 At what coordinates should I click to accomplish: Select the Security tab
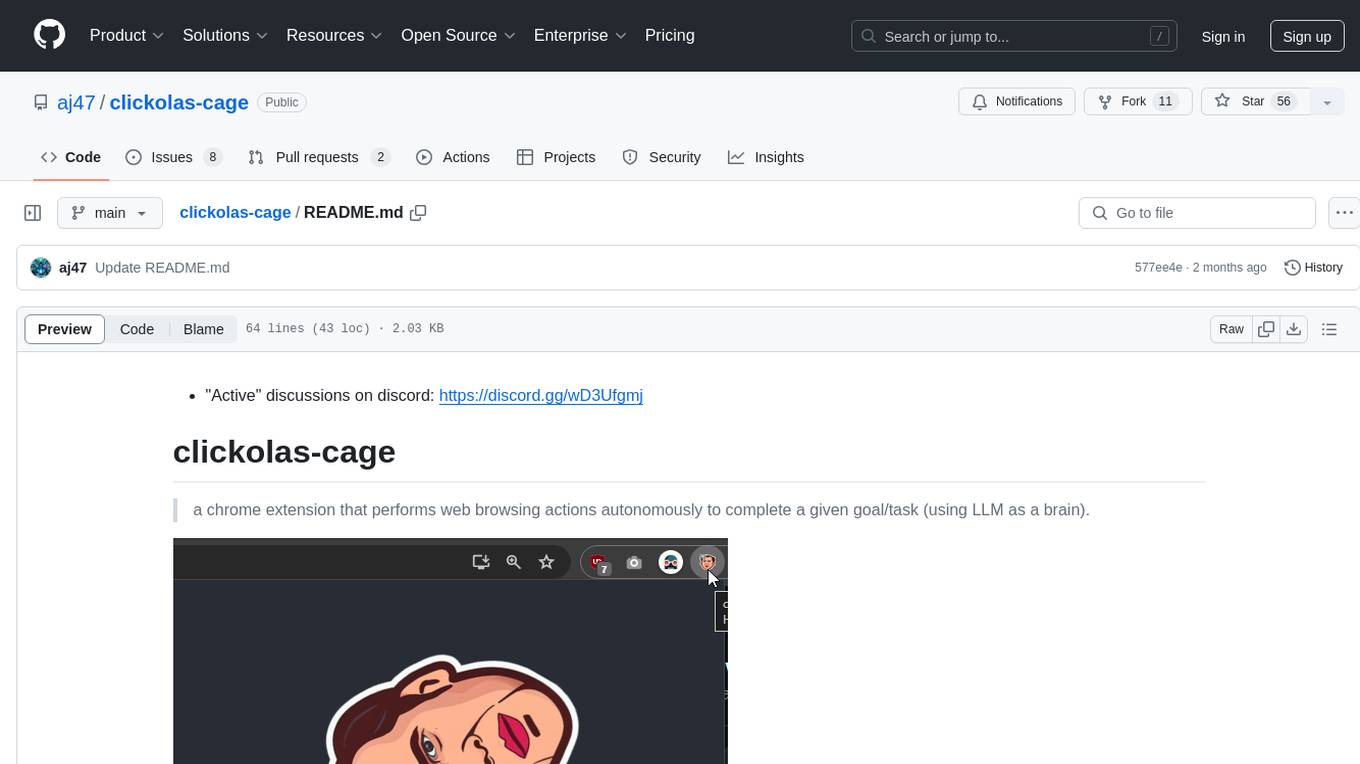pos(662,157)
